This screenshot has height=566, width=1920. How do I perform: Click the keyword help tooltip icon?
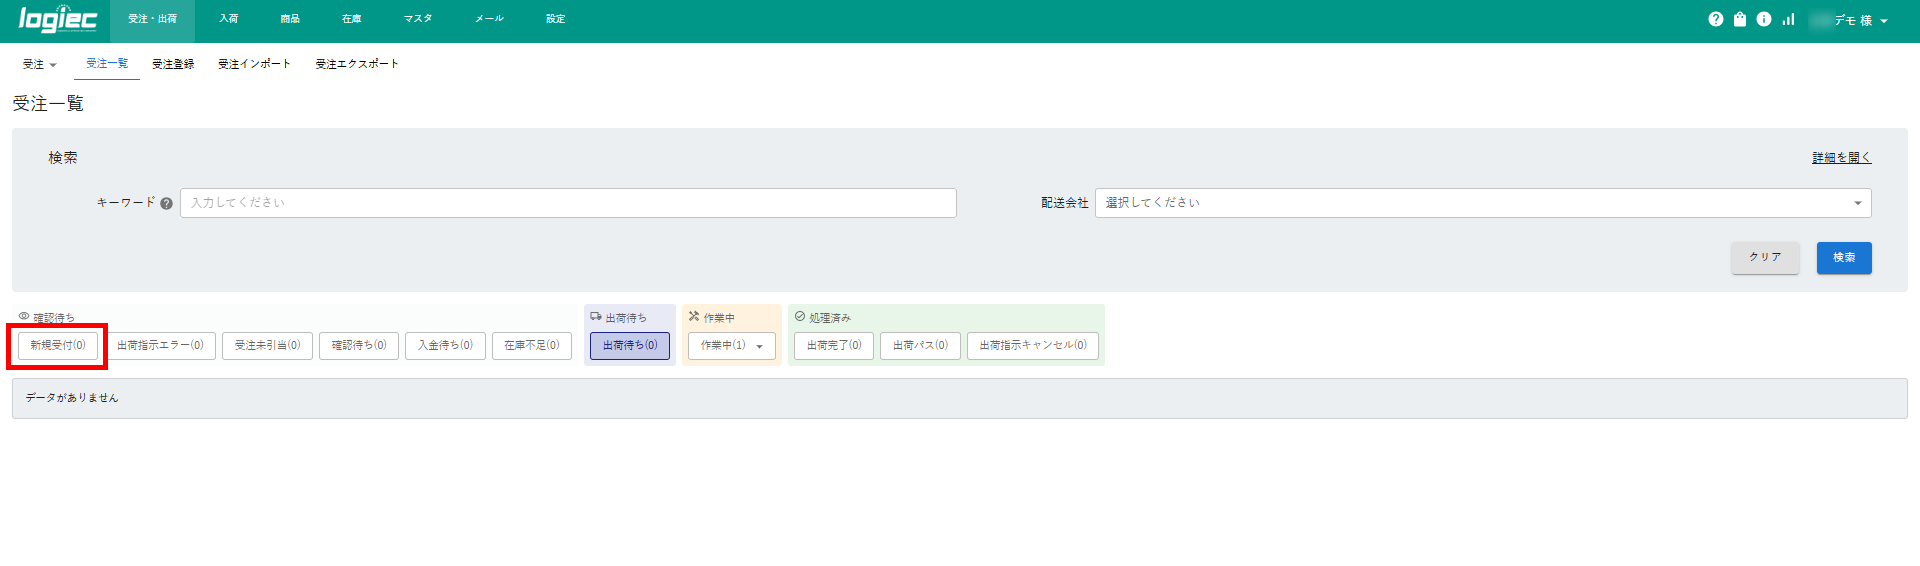click(x=167, y=204)
